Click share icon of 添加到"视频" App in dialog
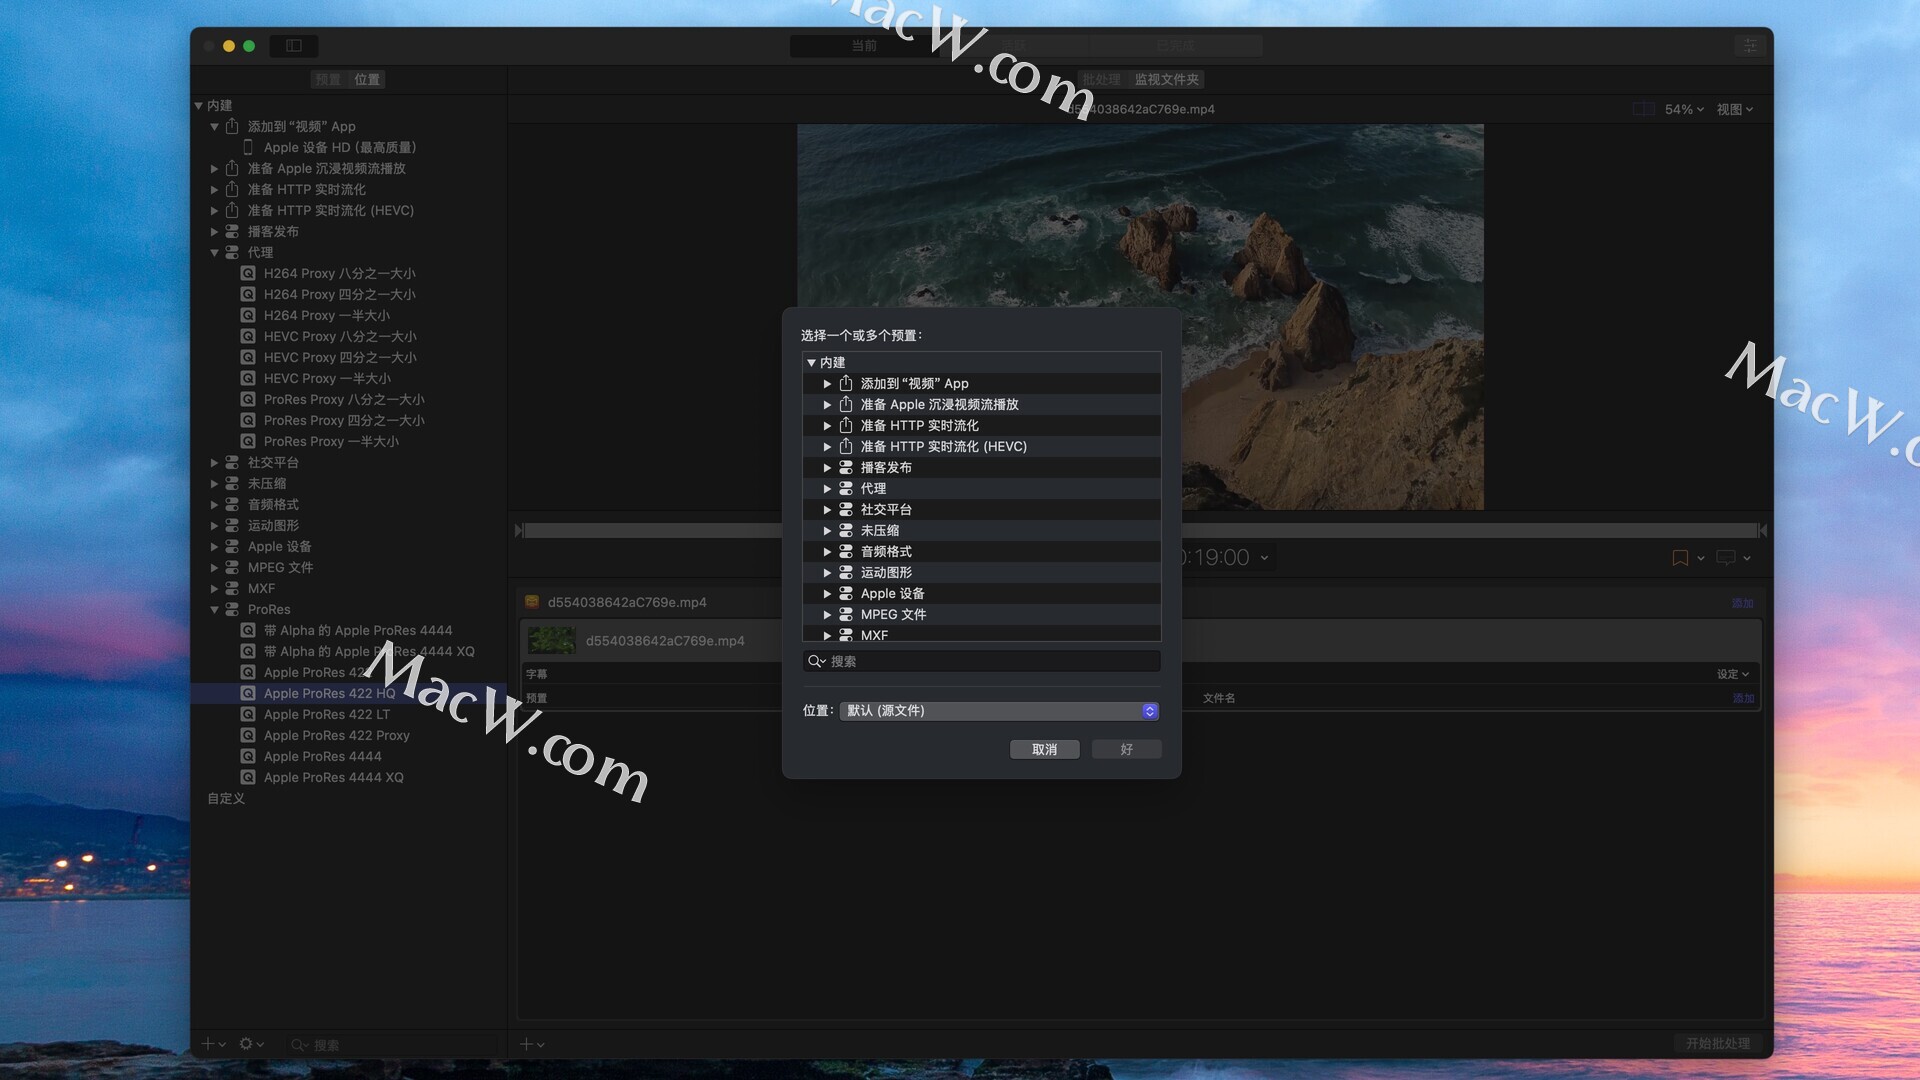This screenshot has height=1080, width=1920. [846, 383]
